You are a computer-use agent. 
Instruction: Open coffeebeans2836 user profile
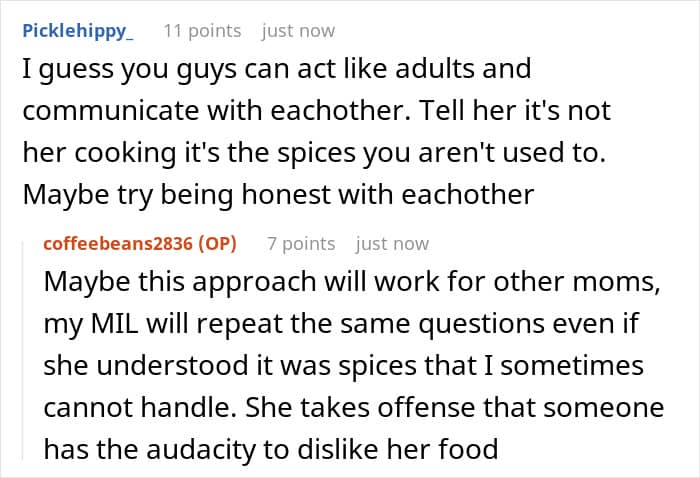pos(118,244)
